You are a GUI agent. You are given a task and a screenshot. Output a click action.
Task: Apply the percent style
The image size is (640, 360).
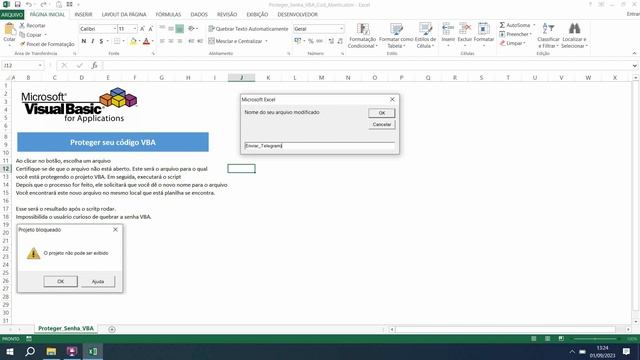pyautogui.click(x=311, y=41)
